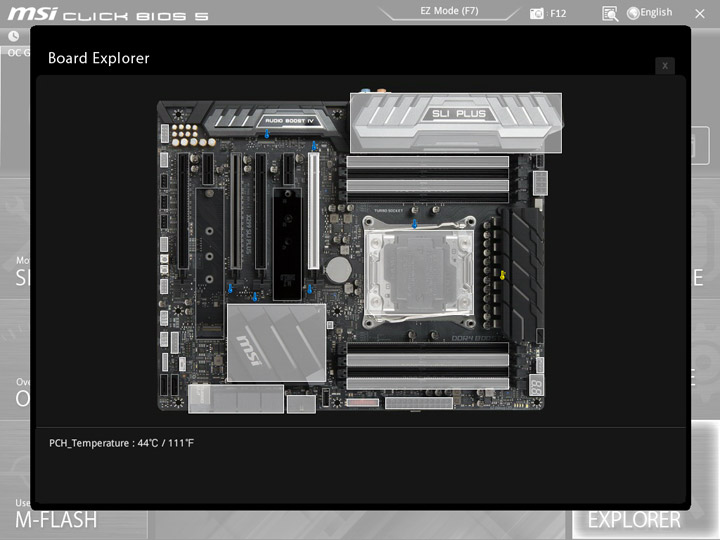Select the white highlighted PCIe x16 slot

point(314,211)
